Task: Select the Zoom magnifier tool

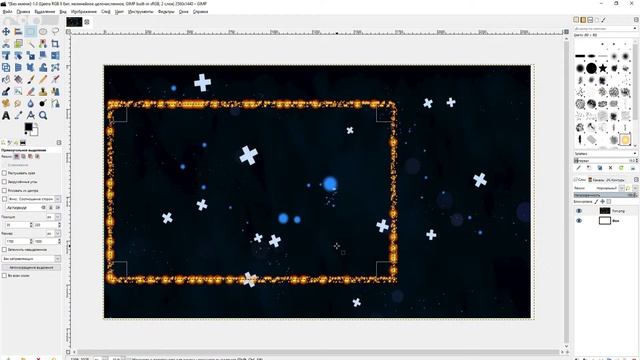Action: pos(42,116)
